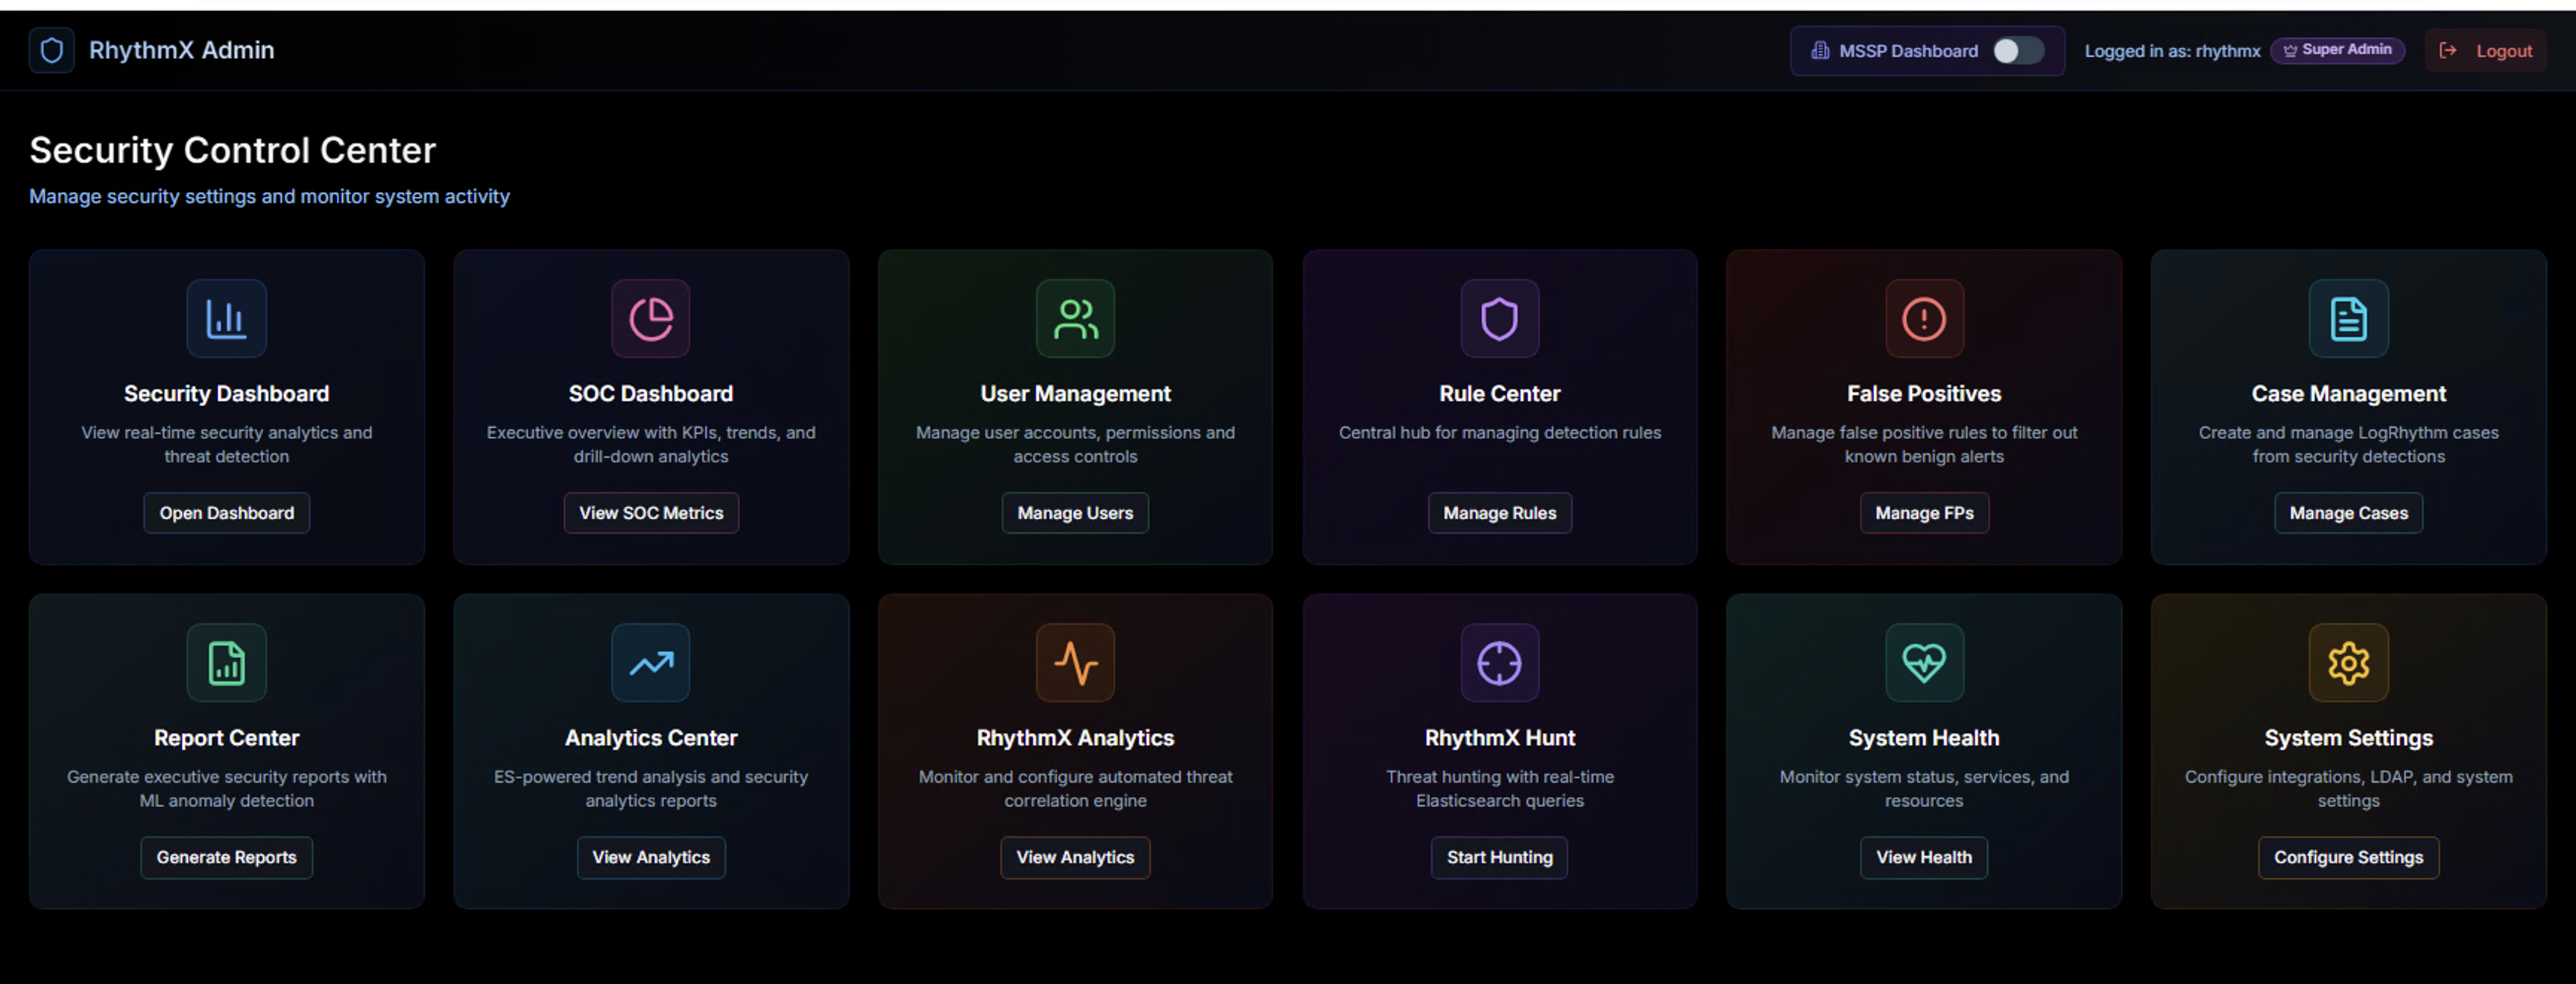Open Dashboard from the Security Dashboard card
Viewport: 2576px width, 984px height.
[x=226, y=513]
